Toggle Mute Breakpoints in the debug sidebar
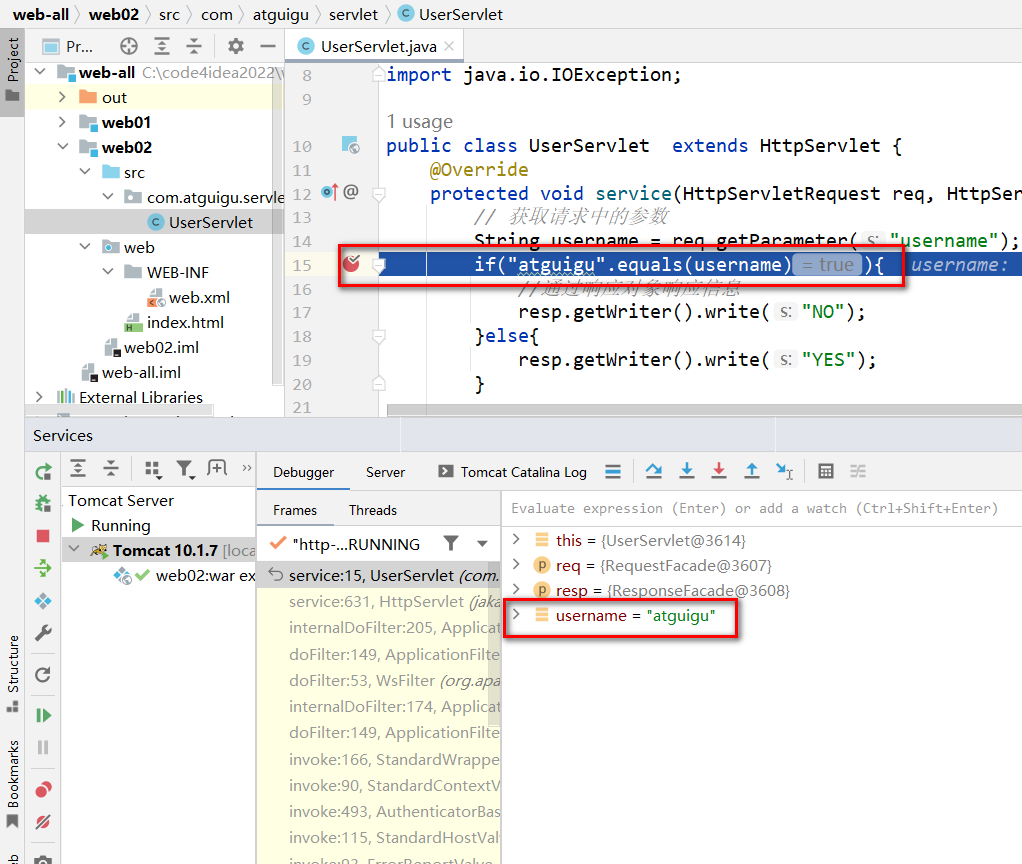The width and height of the screenshot is (1022, 864). tap(43, 823)
